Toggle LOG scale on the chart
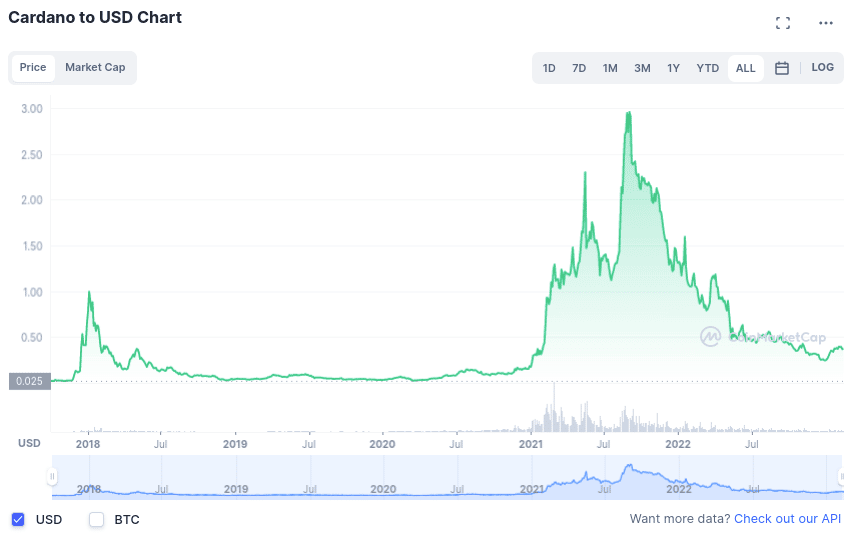This screenshot has width=864, height=553. coord(822,68)
